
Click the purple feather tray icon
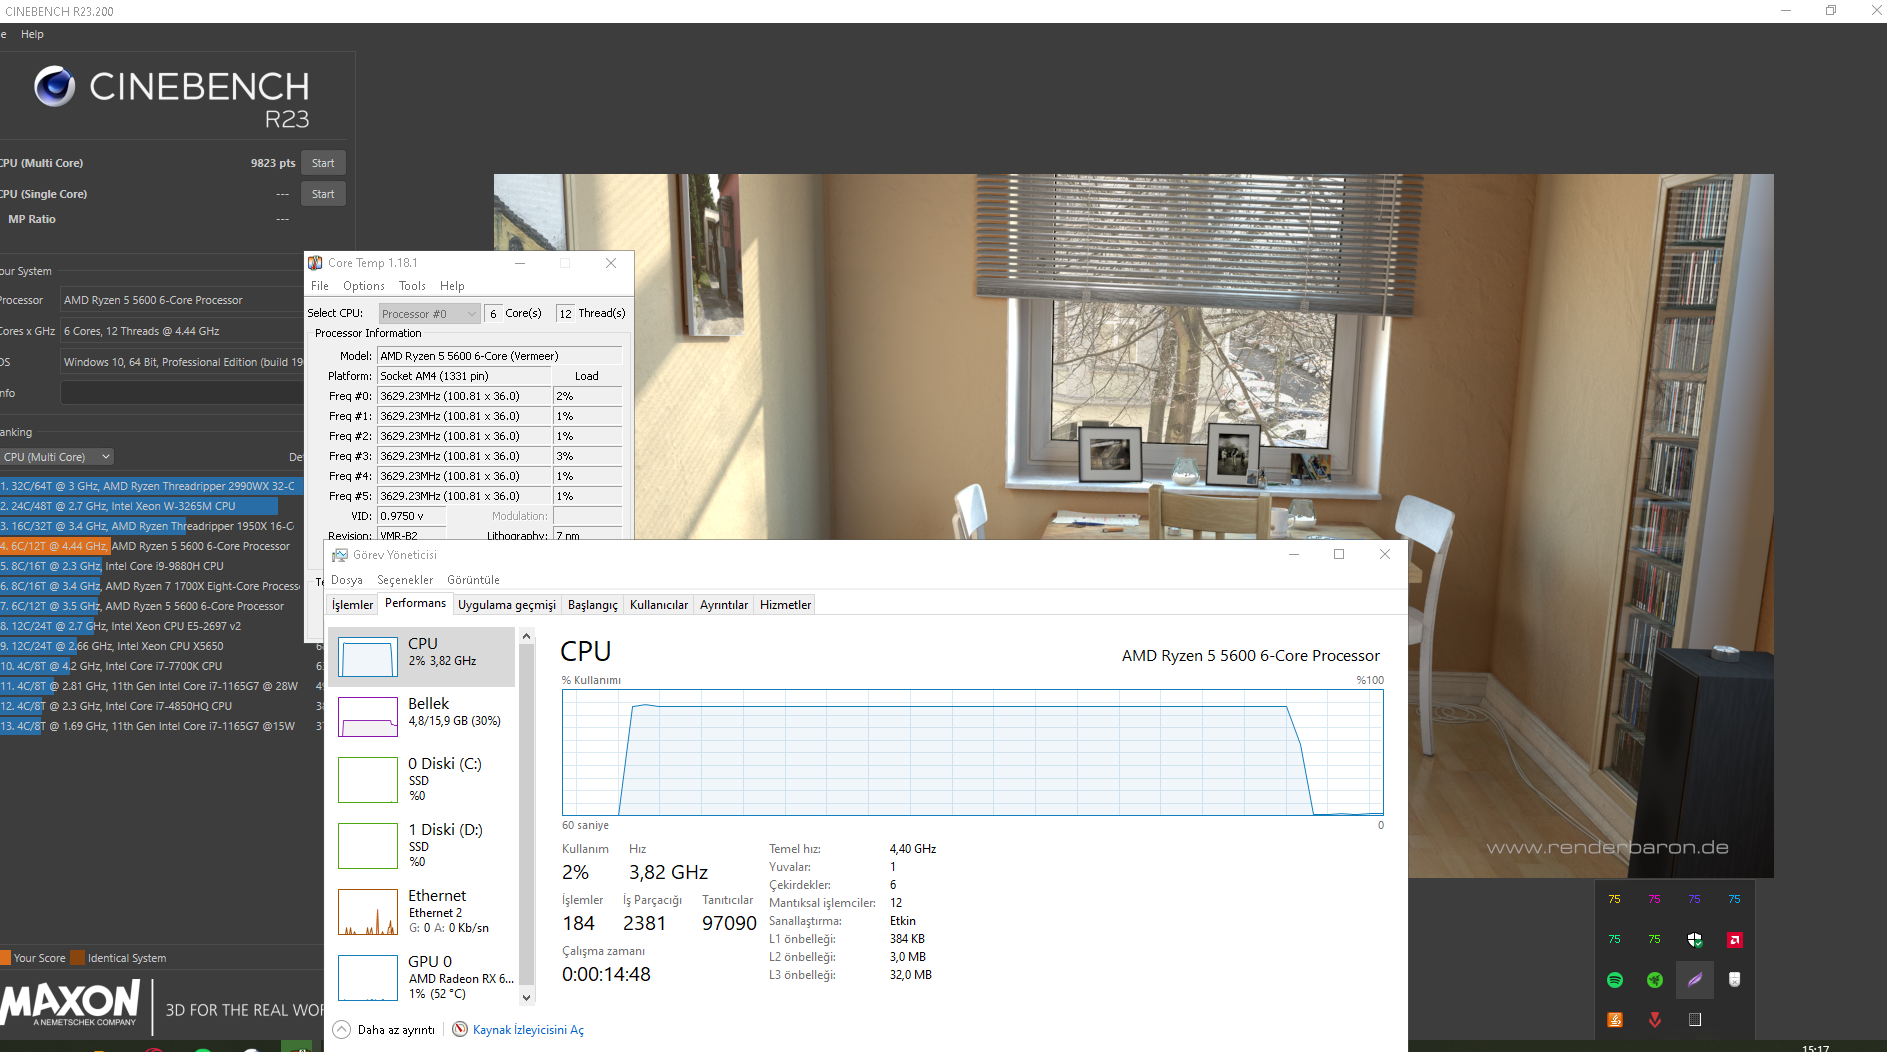click(x=1694, y=980)
